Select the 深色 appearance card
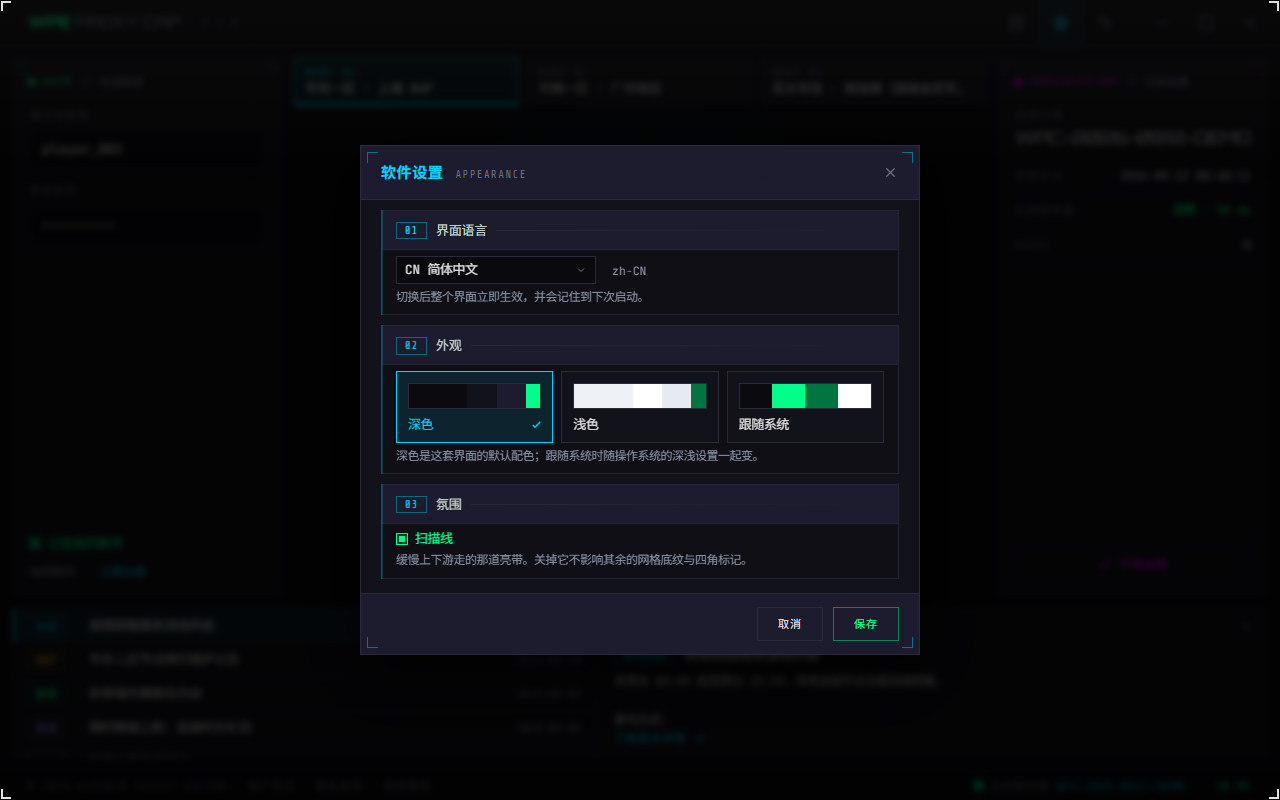 point(474,407)
